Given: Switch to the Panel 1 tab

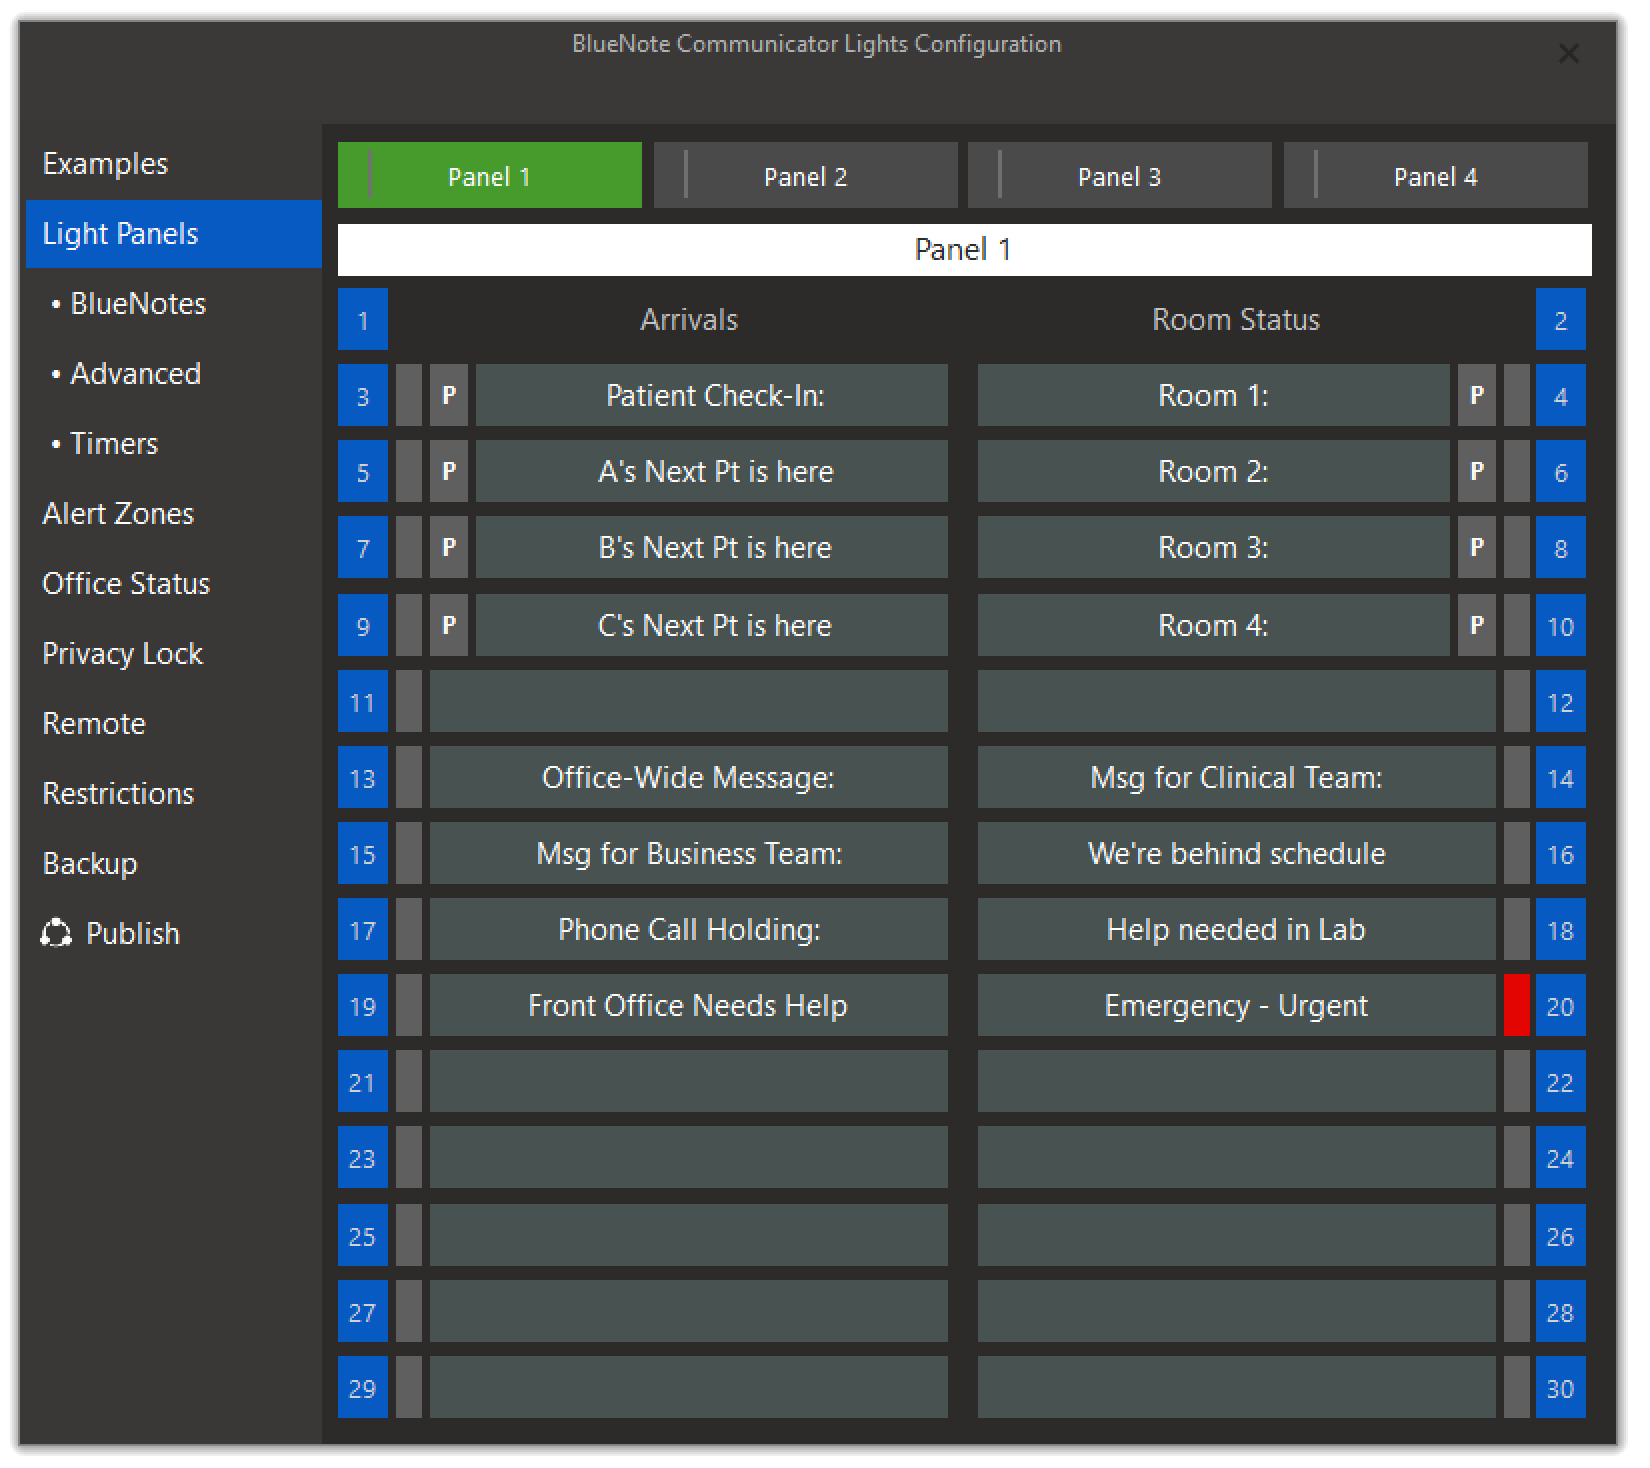Looking at the screenshot, I should [490, 175].
